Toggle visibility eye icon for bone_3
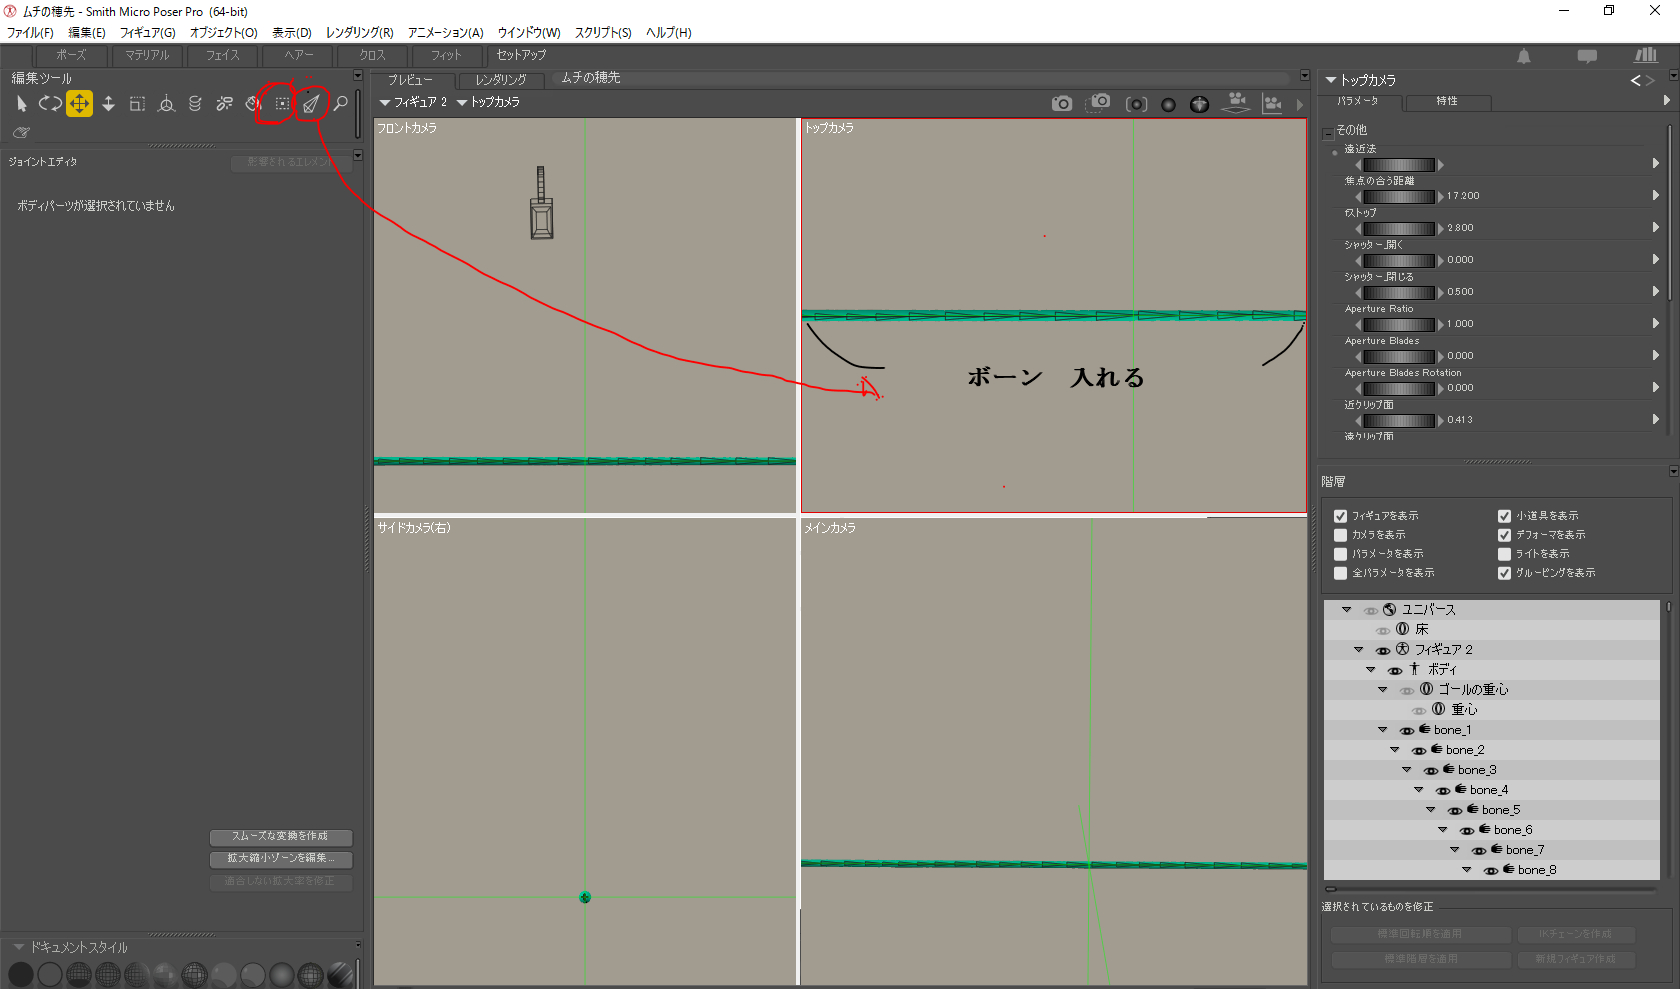Image resolution: width=1680 pixels, height=989 pixels. [1430, 771]
